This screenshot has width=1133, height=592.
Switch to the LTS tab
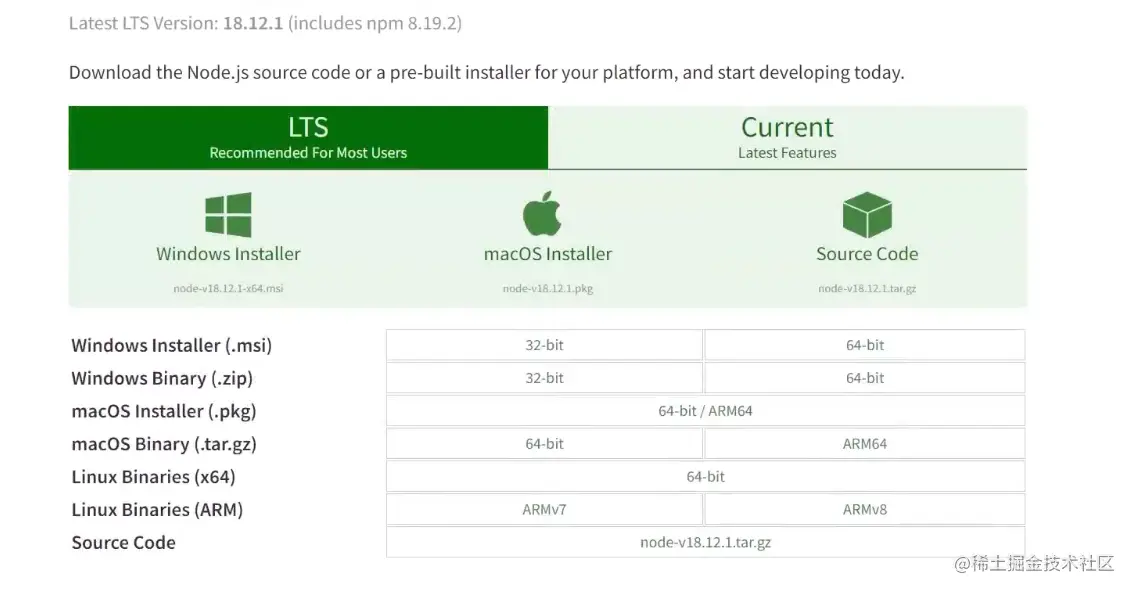(x=309, y=138)
